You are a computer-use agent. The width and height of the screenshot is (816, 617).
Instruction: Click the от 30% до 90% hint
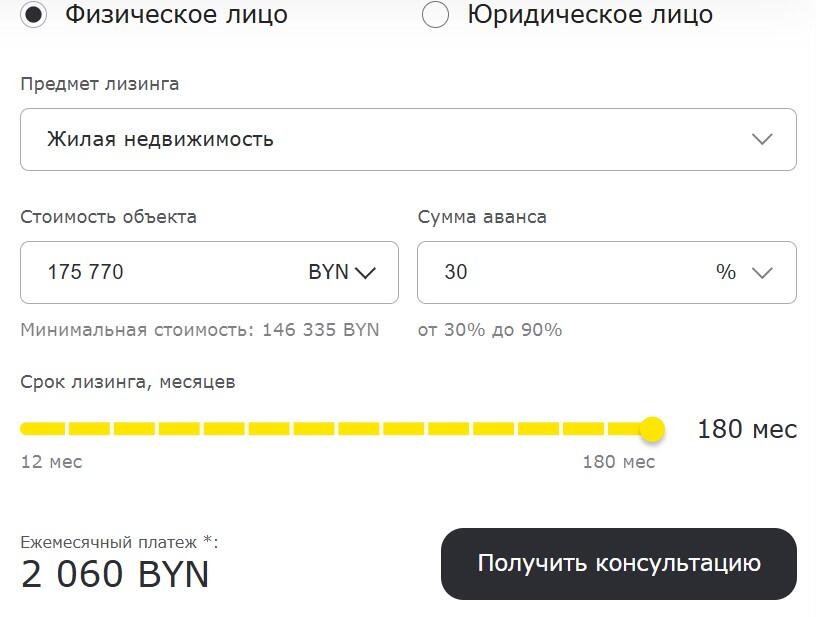pyautogui.click(x=489, y=330)
